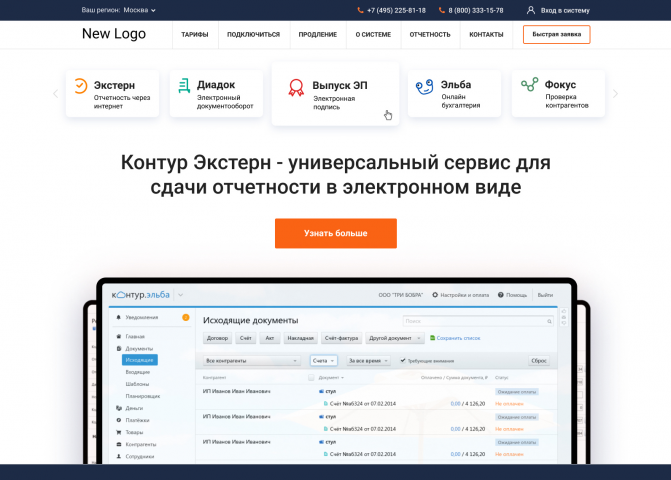Click the Счёт-фактура button
Viewport: 671px width, 480px height.
point(341,338)
